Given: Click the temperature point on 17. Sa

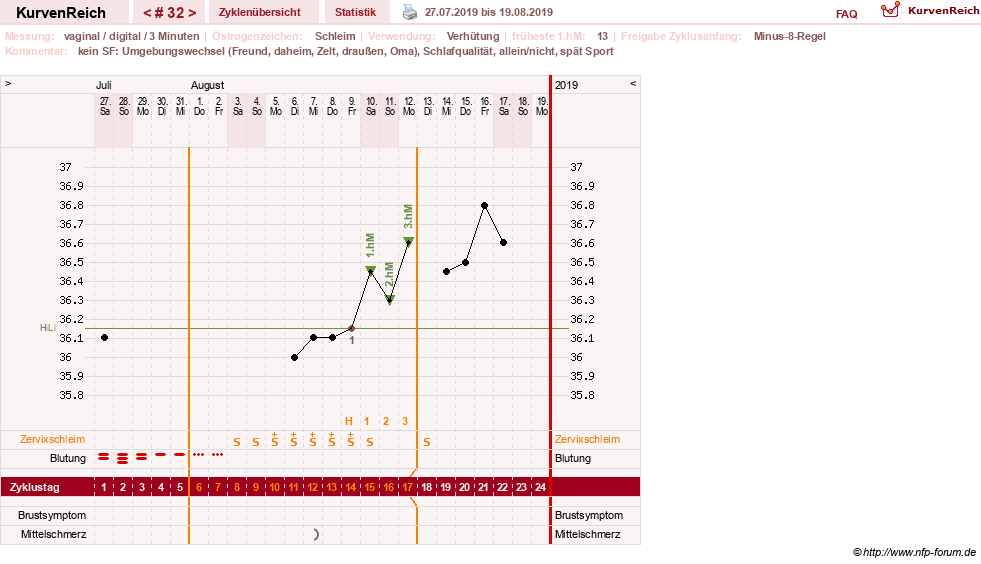Looking at the screenshot, I should [x=504, y=242].
